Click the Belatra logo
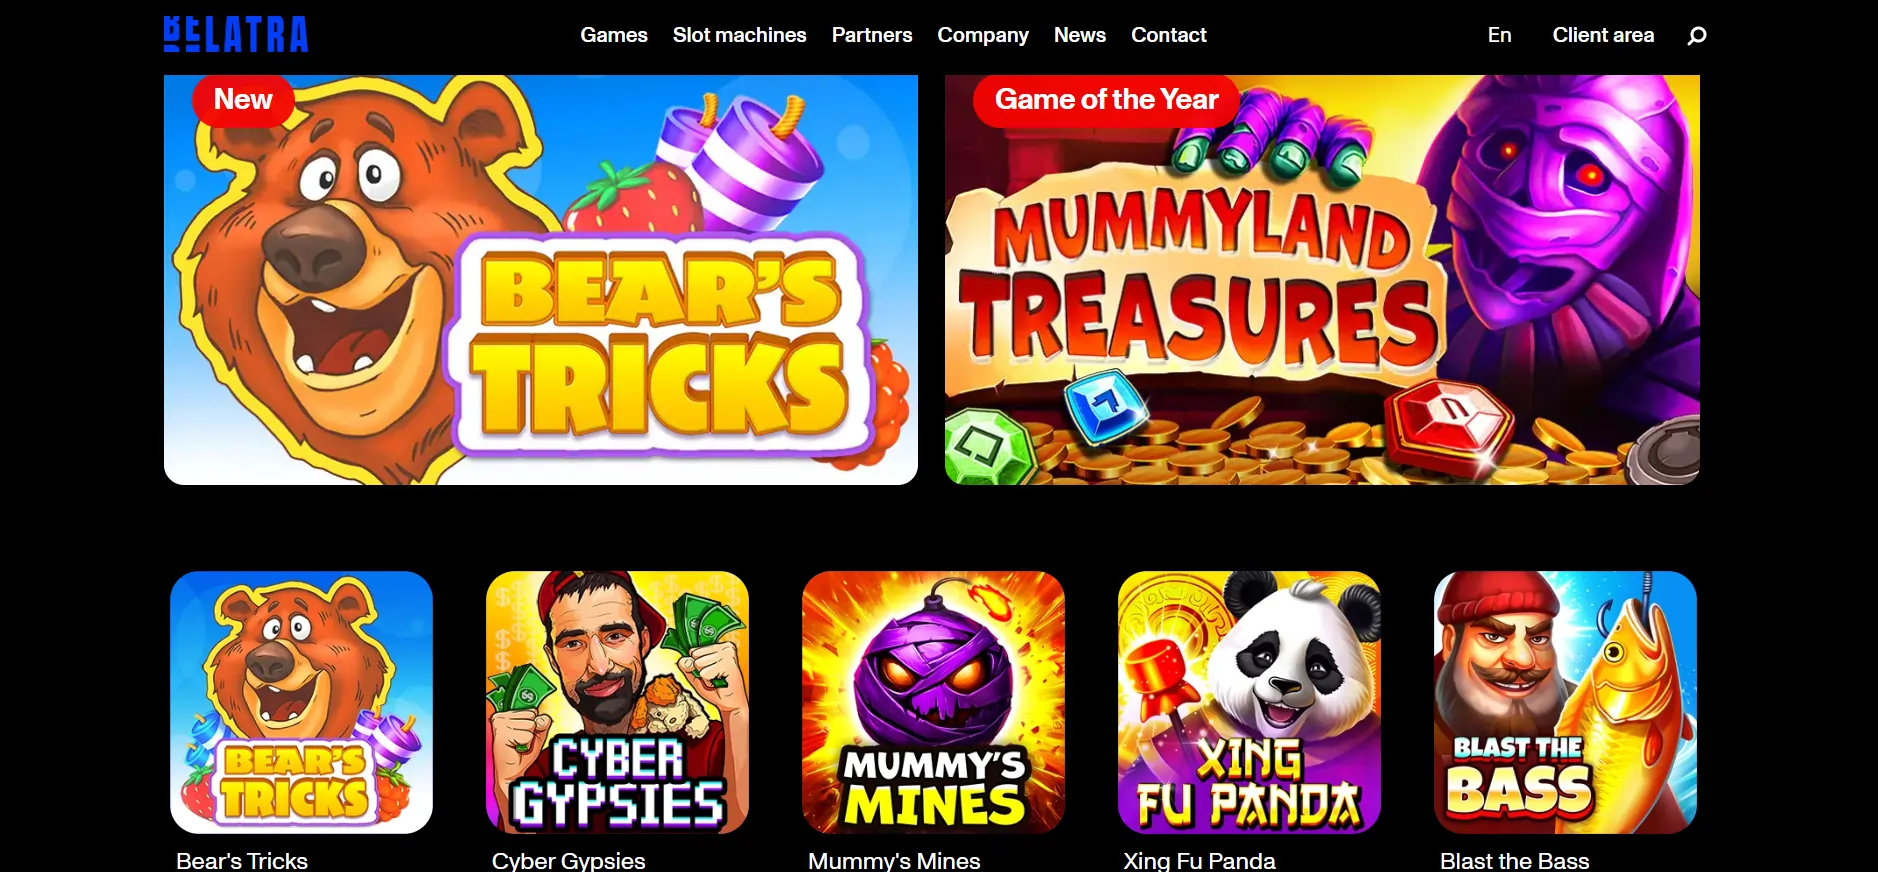 click(x=236, y=34)
